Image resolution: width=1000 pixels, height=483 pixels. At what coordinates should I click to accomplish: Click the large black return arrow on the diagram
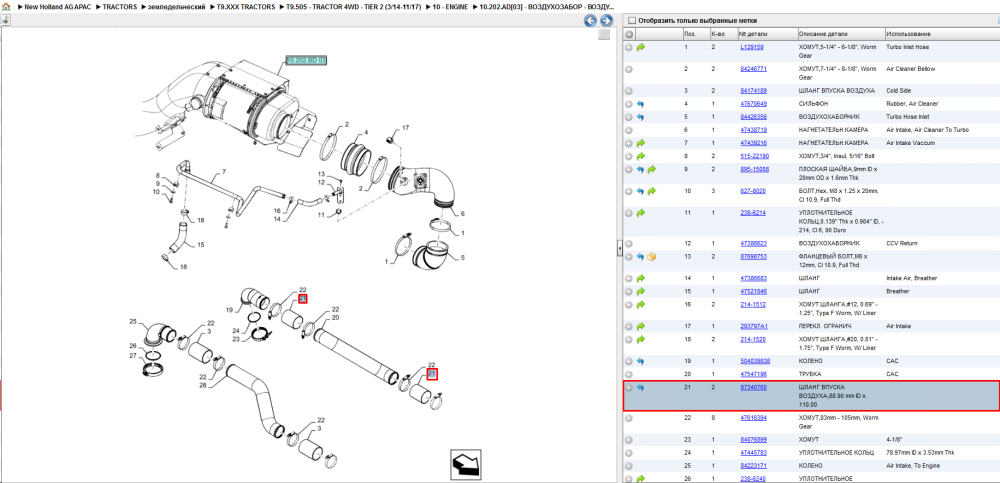466,463
